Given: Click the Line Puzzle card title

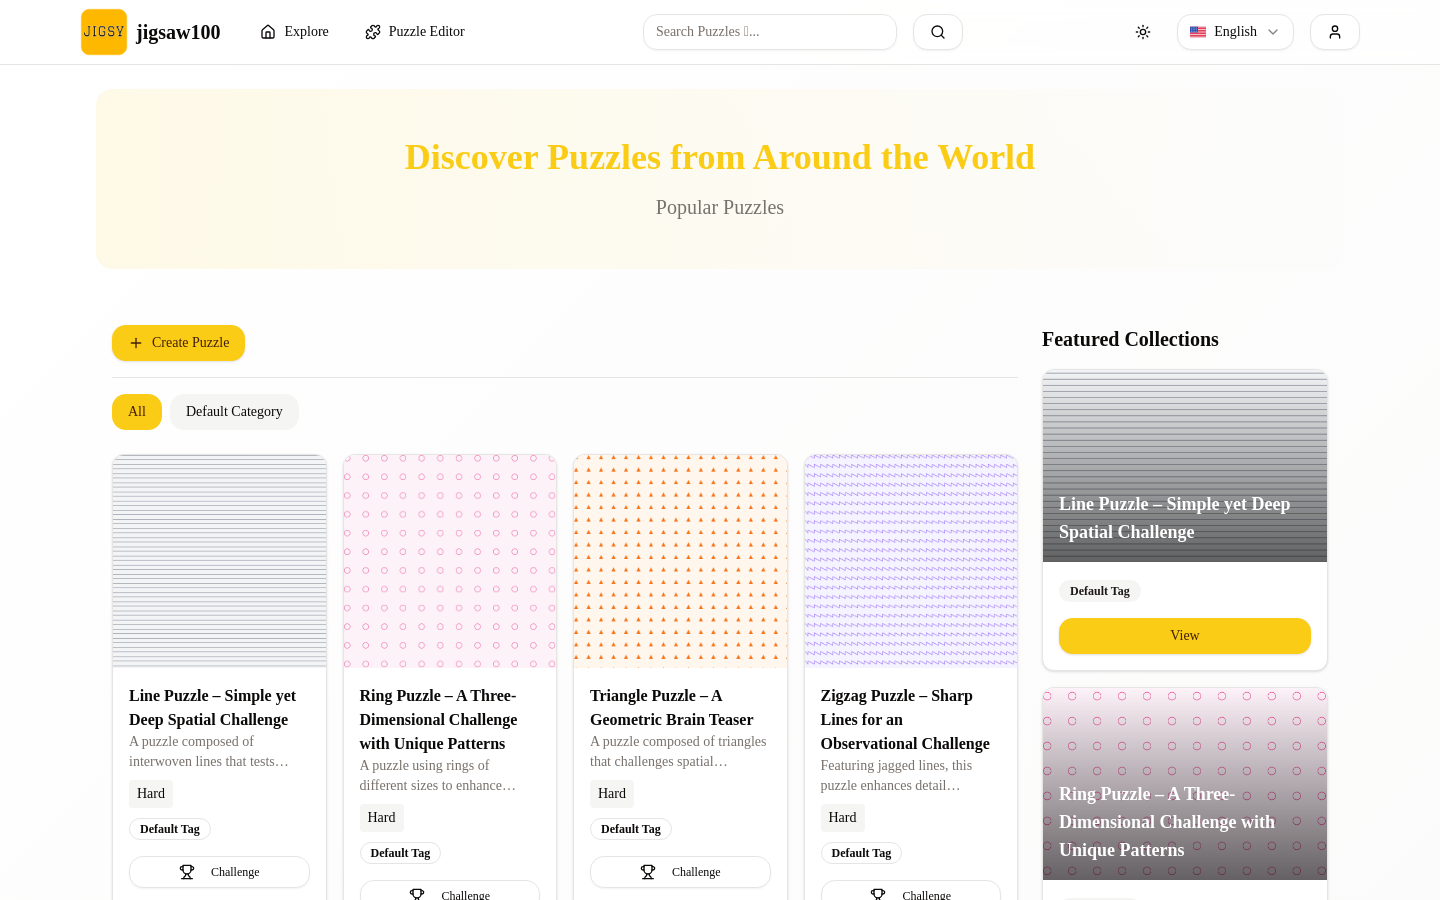Looking at the screenshot, I should point(213,708).
